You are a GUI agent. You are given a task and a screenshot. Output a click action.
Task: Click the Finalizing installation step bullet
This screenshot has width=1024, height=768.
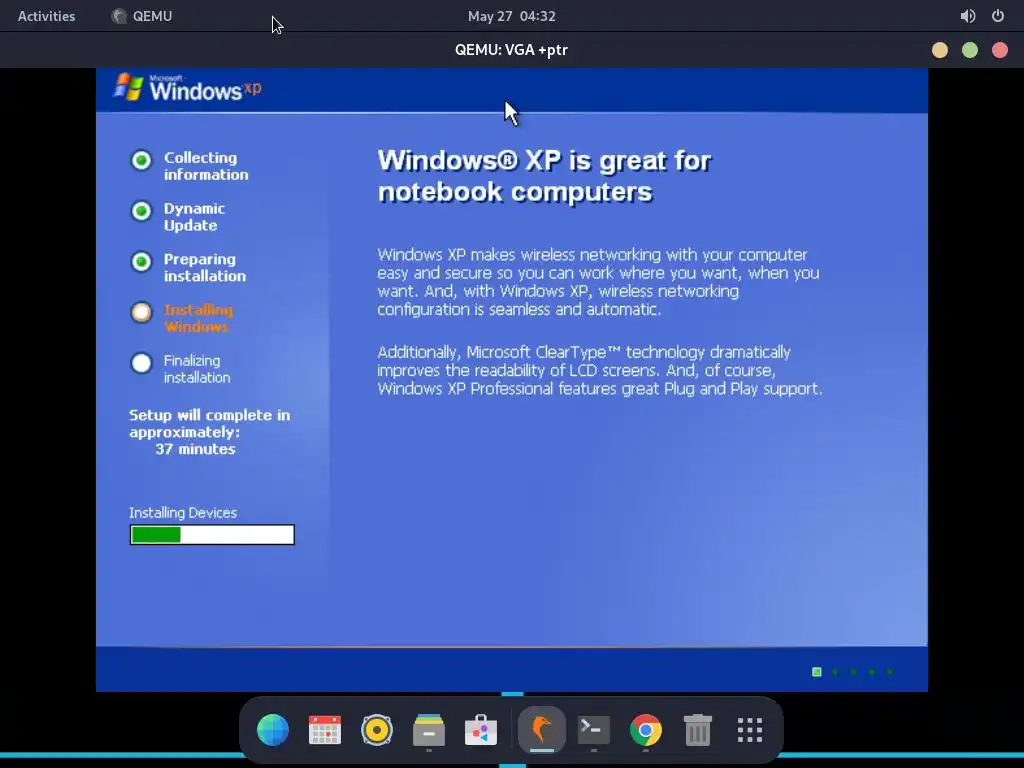point(141,363)
